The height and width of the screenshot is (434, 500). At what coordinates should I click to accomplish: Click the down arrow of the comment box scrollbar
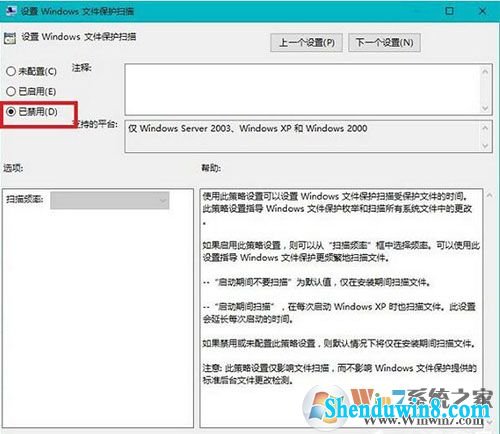(x=485, y=108)
